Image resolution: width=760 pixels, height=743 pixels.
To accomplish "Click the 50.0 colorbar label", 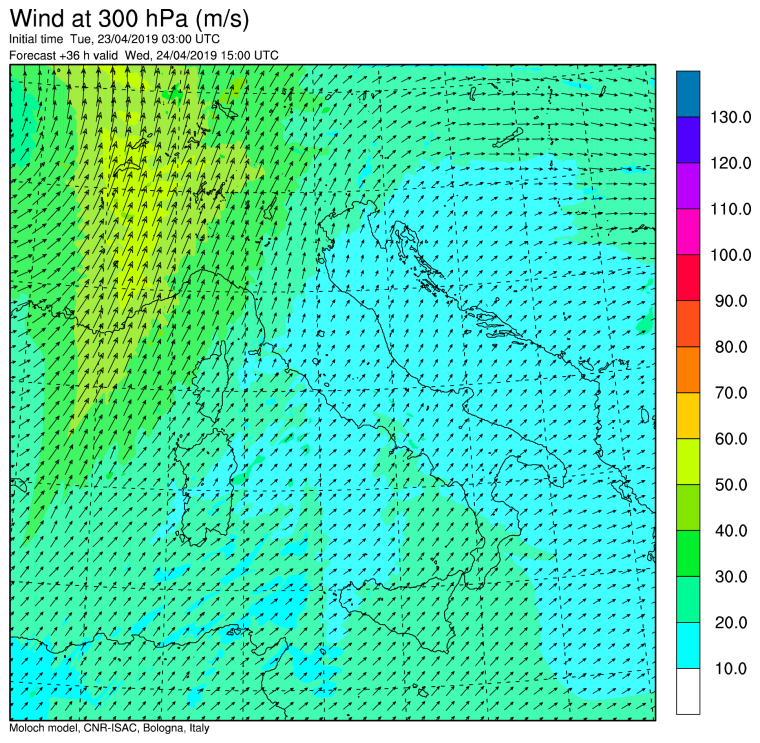I will tap(731, 485).
